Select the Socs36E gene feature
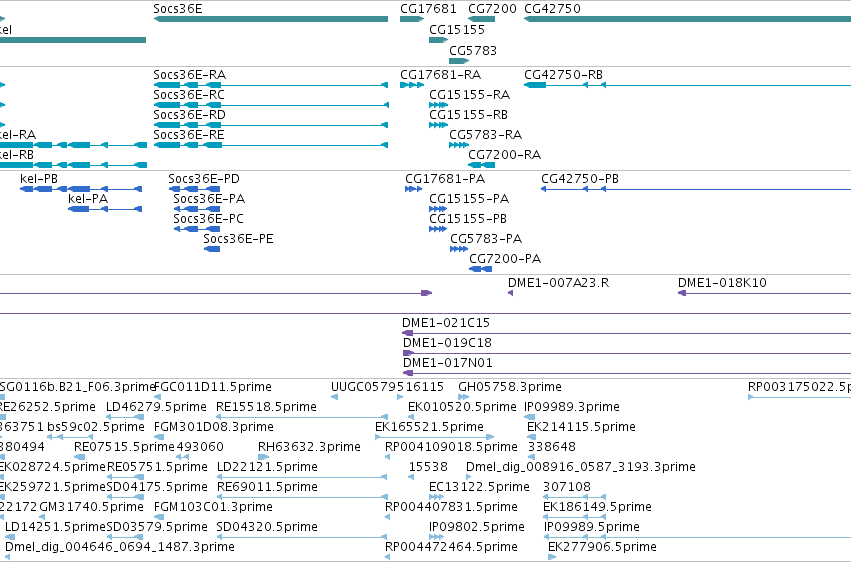 coord(271,19)
